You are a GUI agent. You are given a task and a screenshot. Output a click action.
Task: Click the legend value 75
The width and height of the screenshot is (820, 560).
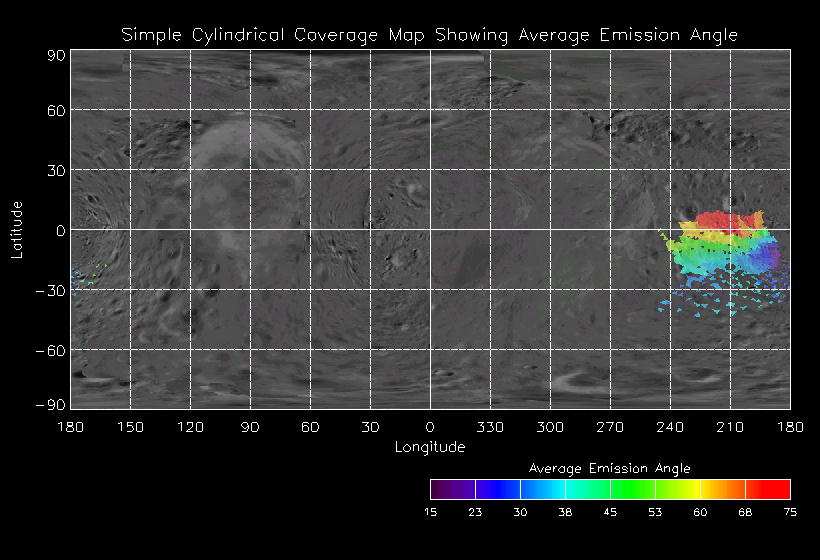(790, 512)
